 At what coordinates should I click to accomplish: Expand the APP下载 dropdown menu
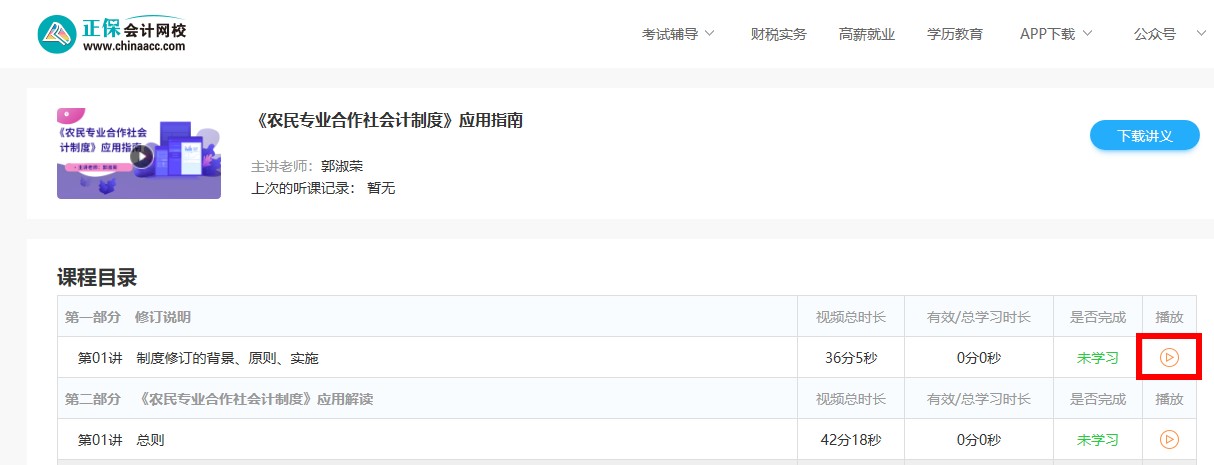tap(1056, 34)
